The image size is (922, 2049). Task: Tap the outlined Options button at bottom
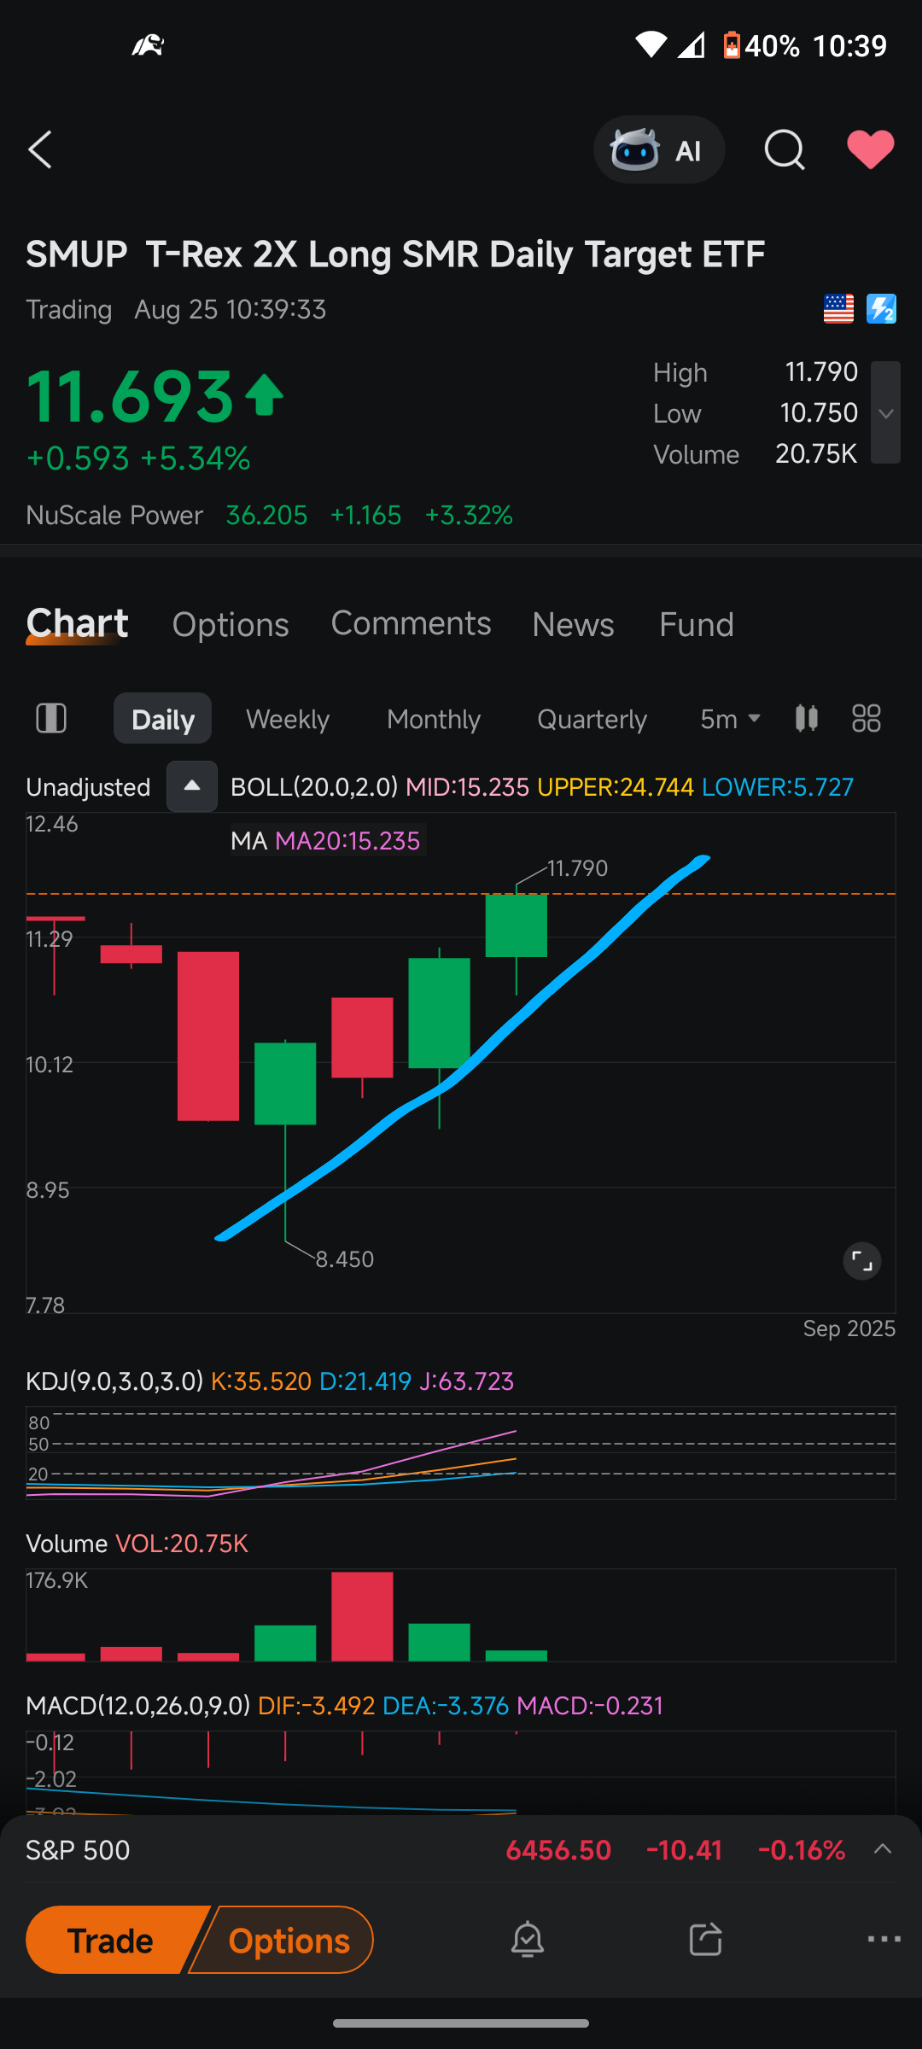pyautogui.click(x=285, y=1940)
